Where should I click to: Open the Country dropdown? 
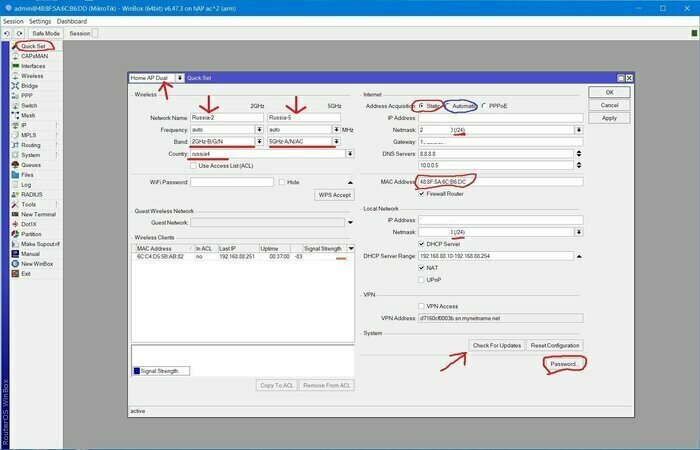(350, 154)
